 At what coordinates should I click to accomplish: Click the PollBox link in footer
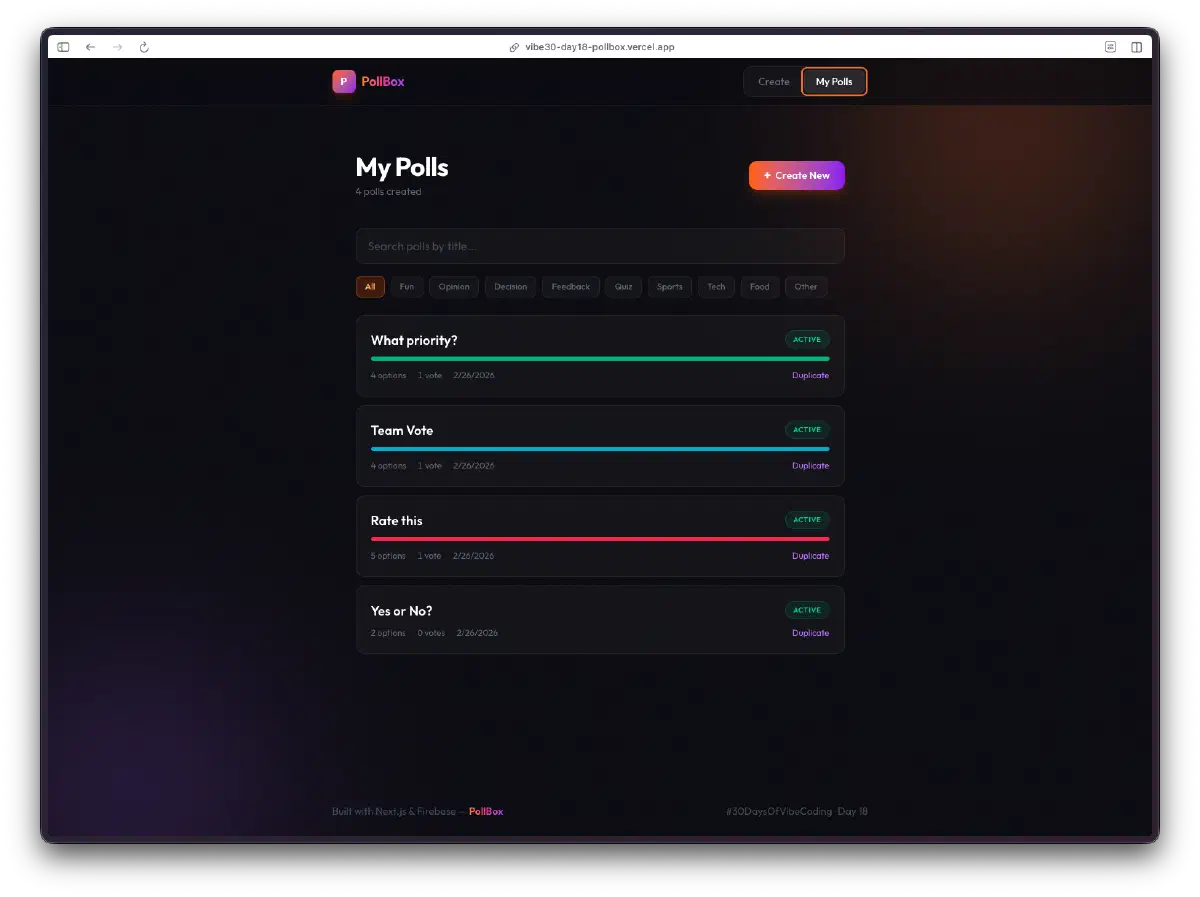tap(486, 812)
